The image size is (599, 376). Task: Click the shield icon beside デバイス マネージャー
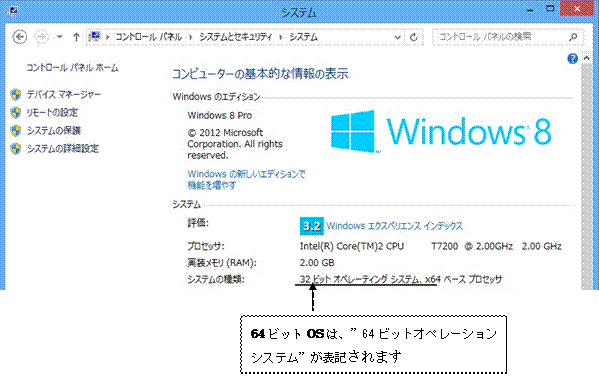tap(16, 94)
